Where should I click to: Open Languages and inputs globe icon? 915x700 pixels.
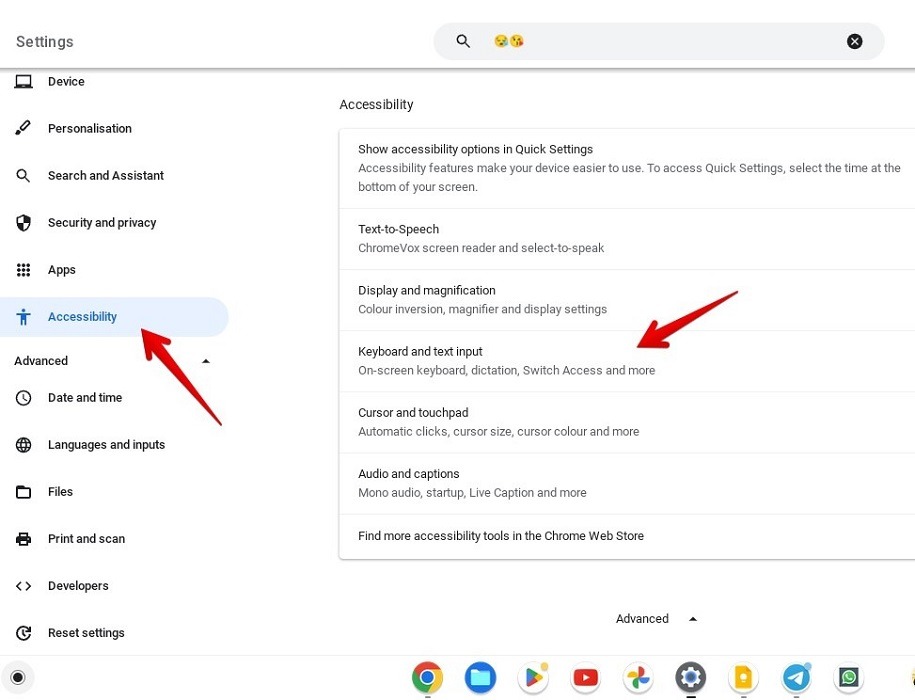click(x=23, y=444)
